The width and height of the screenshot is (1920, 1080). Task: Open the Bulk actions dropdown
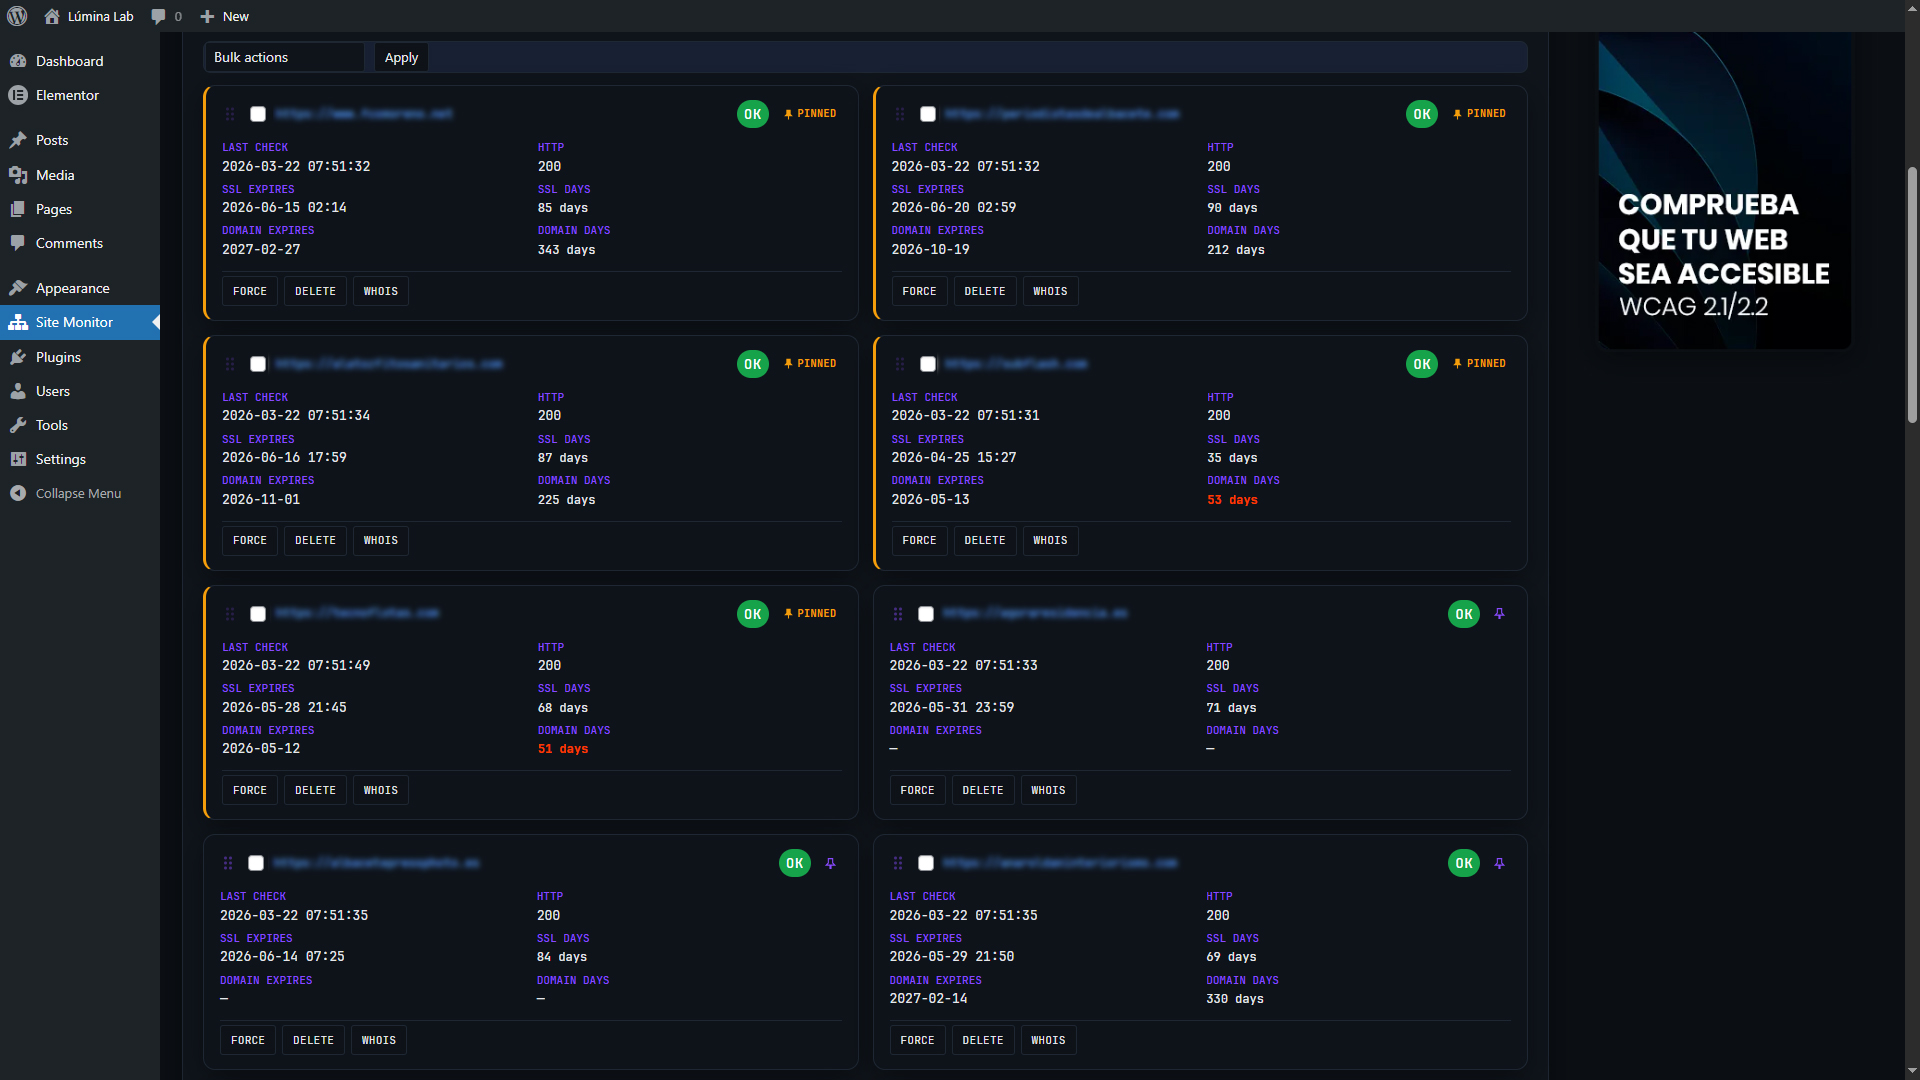[x=284, y=57]
